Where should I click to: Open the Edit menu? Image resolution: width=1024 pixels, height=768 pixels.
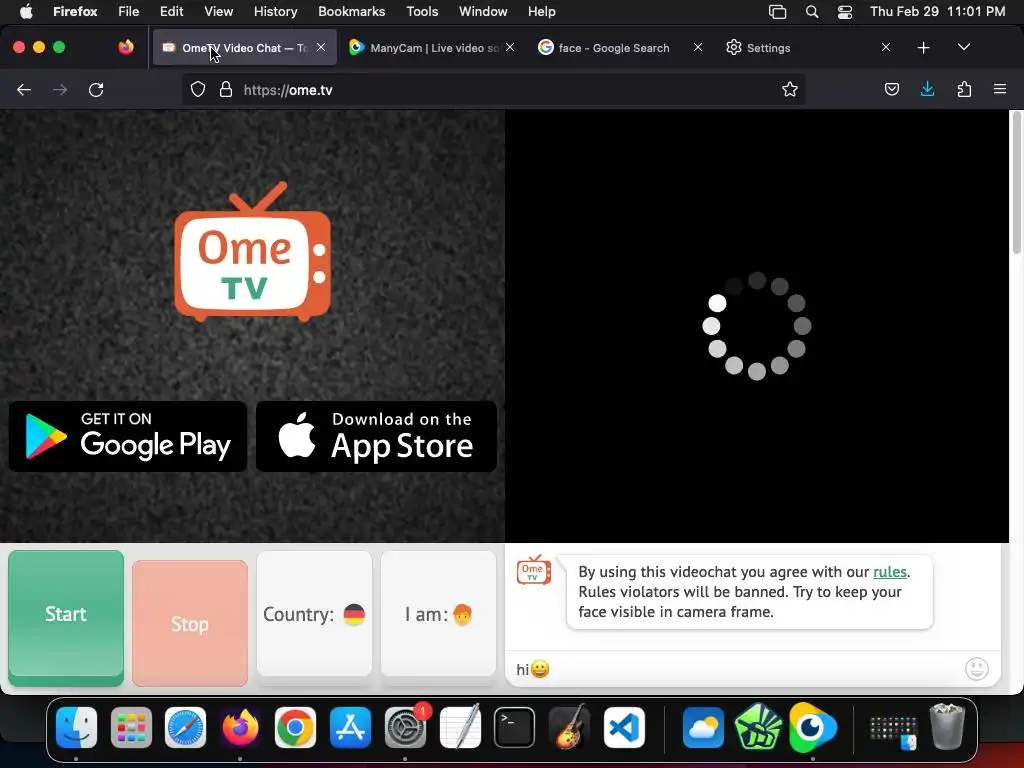171,11
